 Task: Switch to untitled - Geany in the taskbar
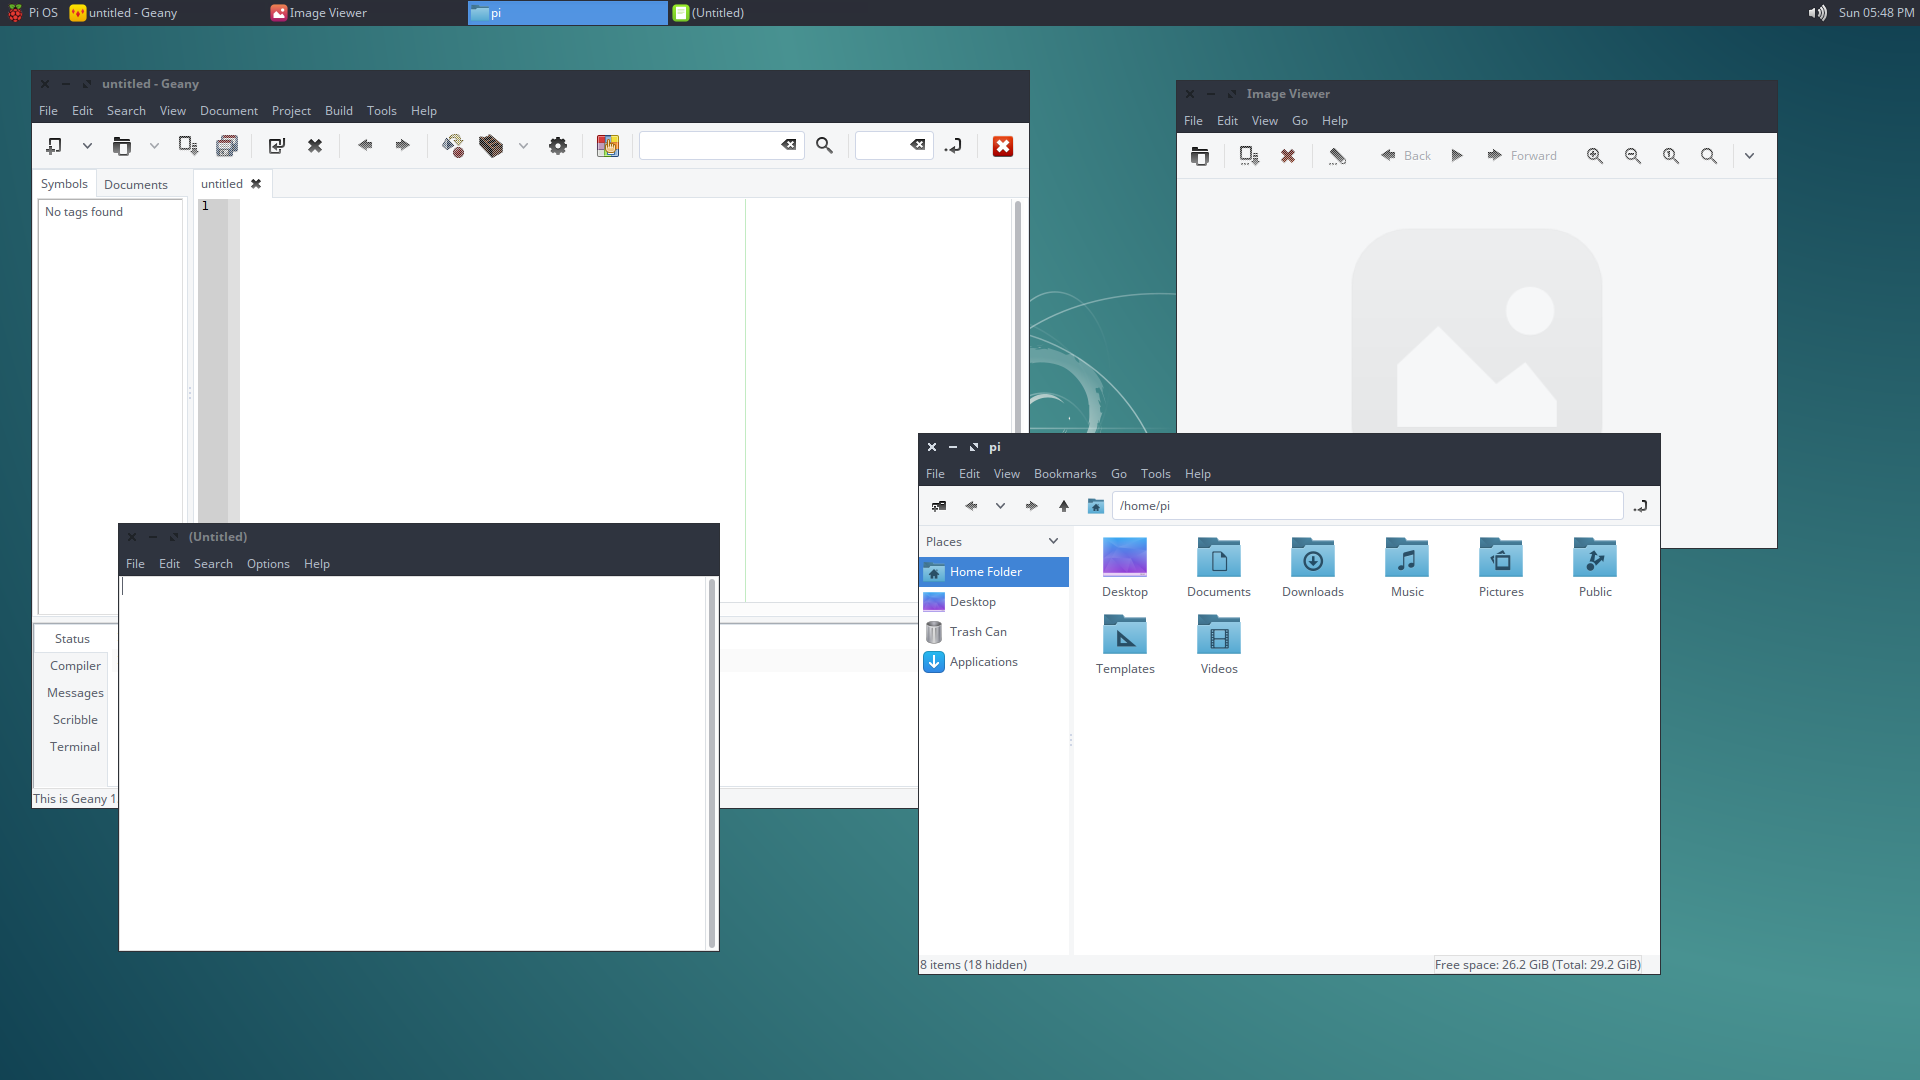tap(167, 13)
